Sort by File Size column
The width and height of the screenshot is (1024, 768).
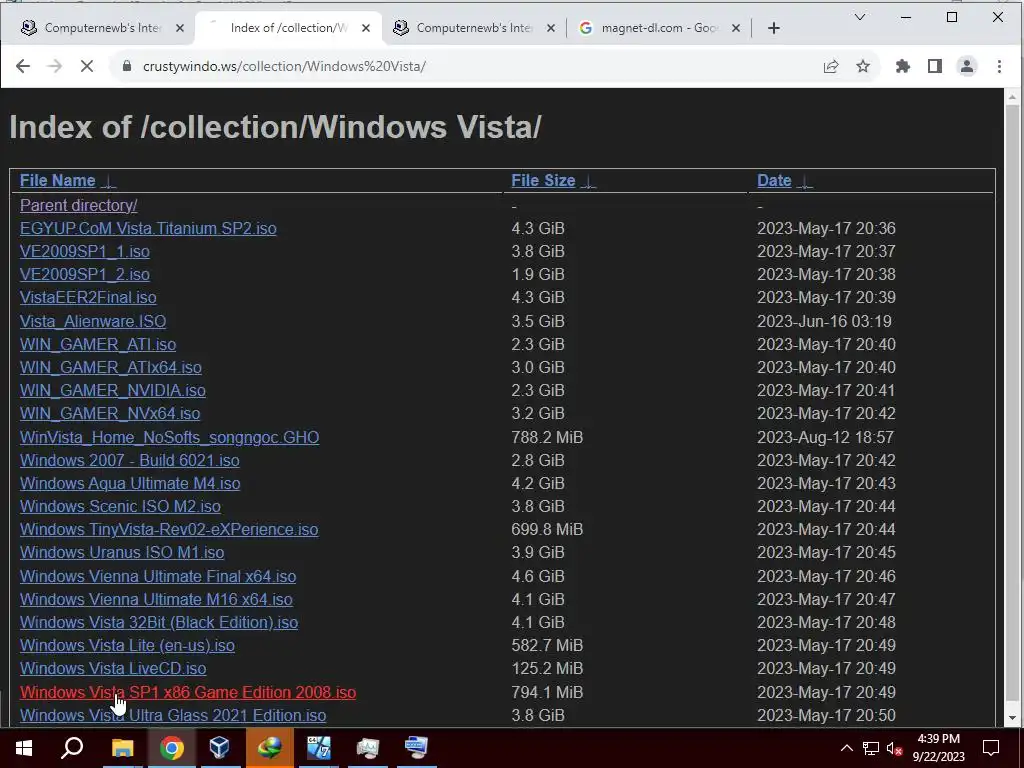(x=543, y=180)
